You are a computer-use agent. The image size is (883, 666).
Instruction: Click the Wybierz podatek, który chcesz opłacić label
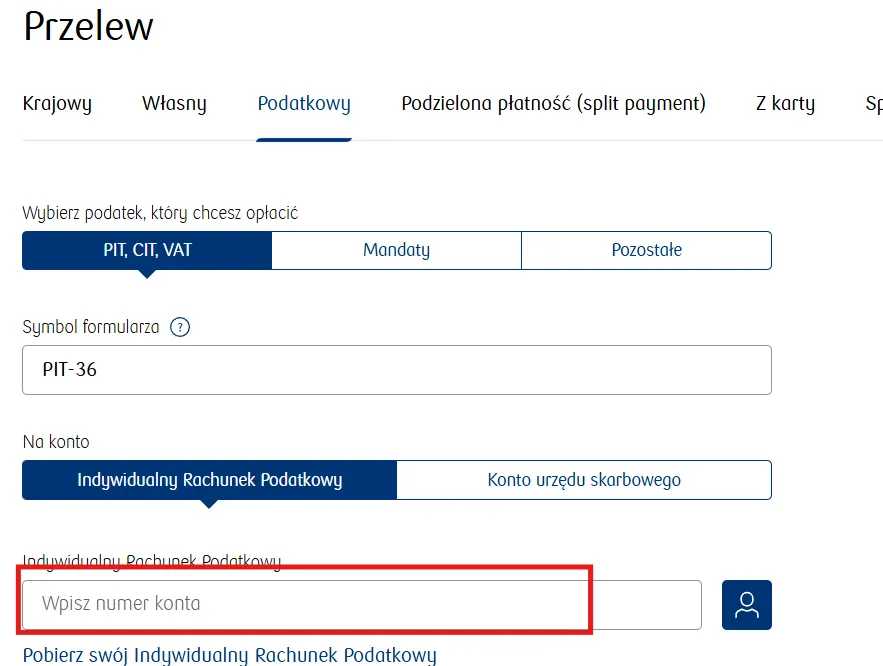click(160, 213)
